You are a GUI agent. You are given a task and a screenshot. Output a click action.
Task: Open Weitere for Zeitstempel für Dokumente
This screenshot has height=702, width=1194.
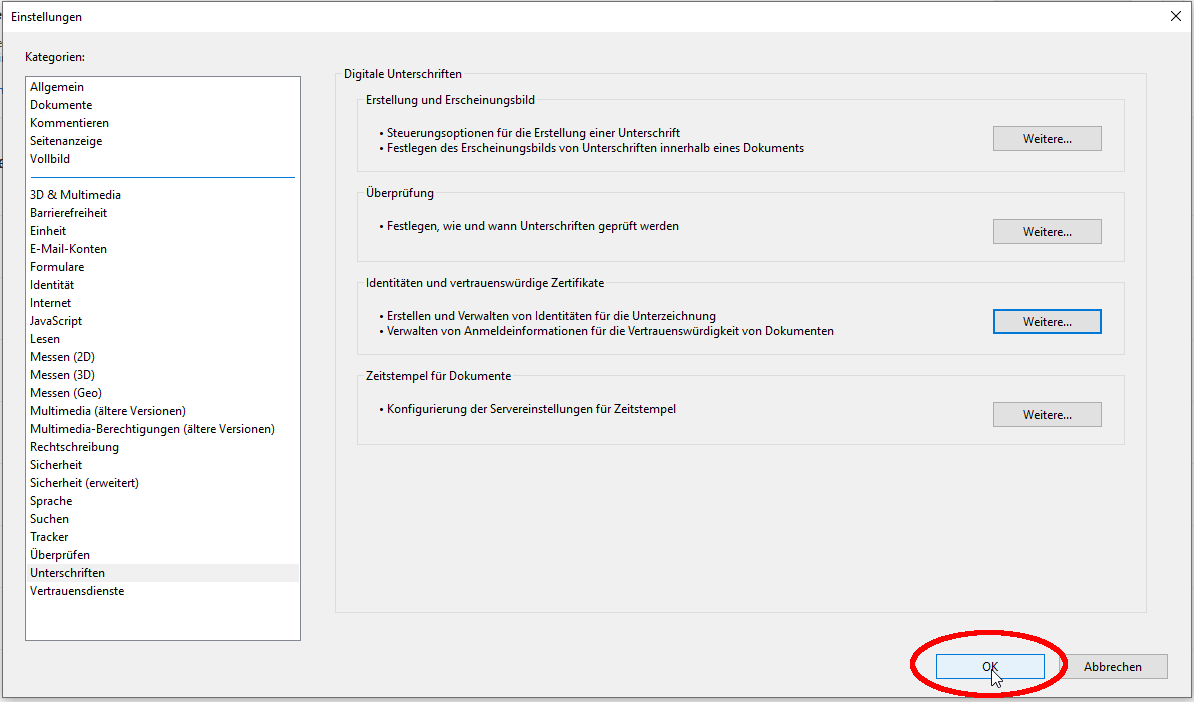pyautogui.click(x=1046, y=415)
